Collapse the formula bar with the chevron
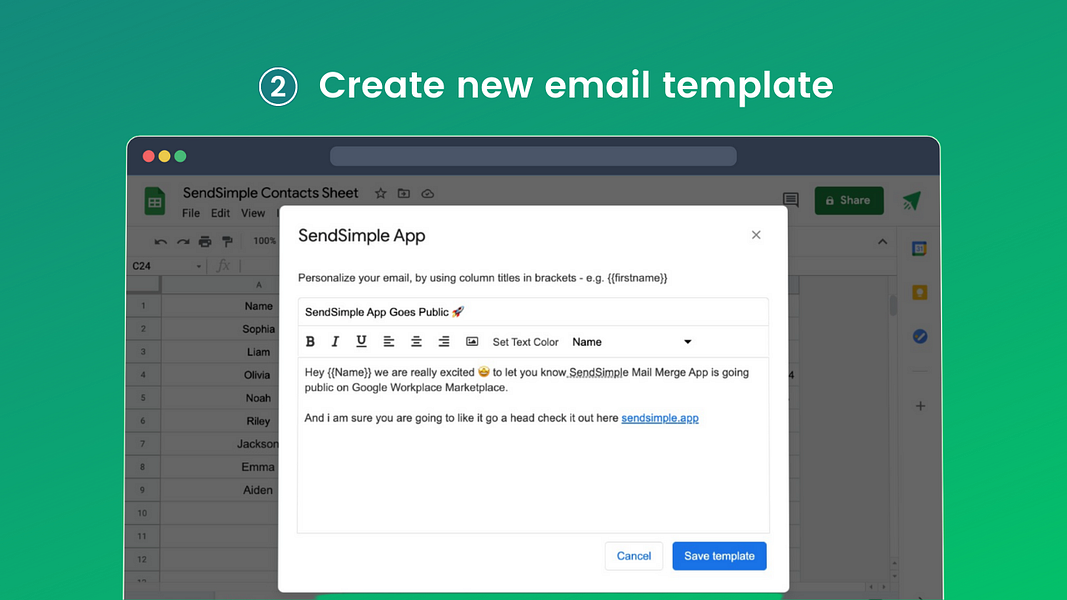The image size is (1067, 600). click(x=881, y=241)
